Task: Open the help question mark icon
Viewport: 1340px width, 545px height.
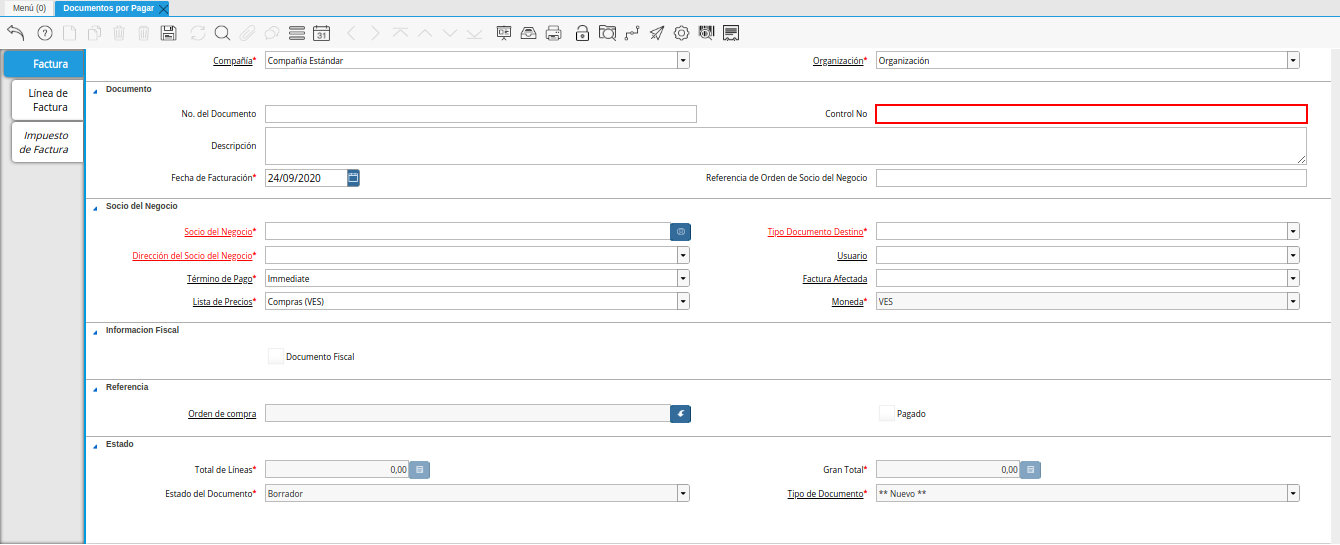Action: point(44,33)
